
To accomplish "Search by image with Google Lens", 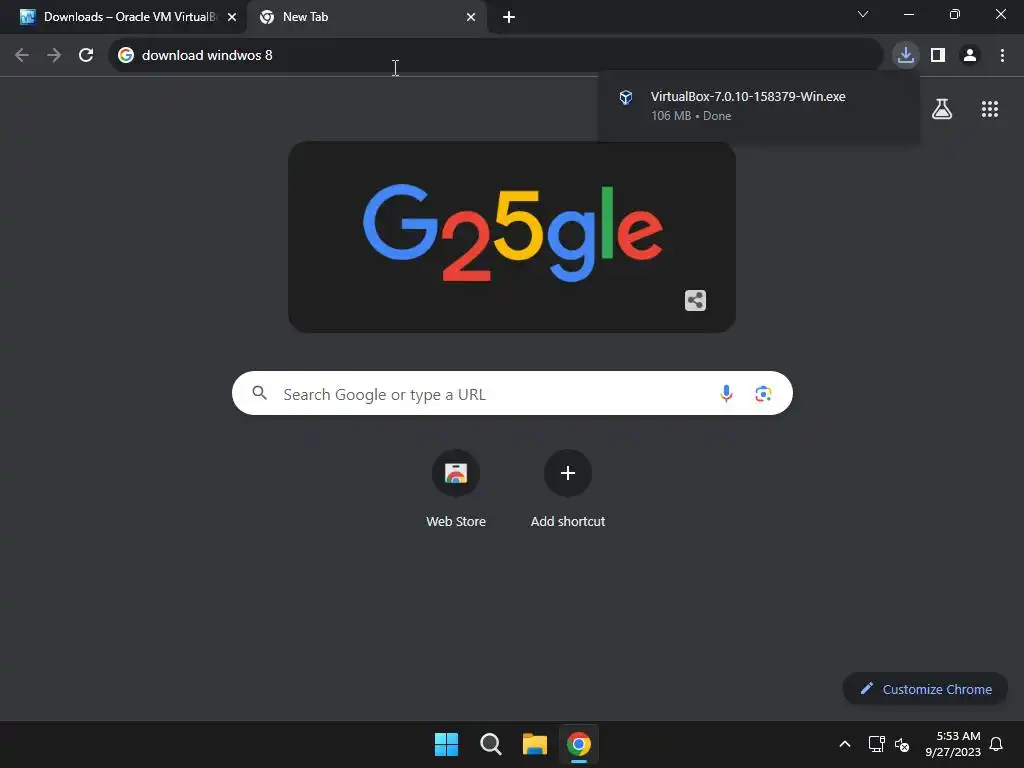I will click(x=763, y=393).
